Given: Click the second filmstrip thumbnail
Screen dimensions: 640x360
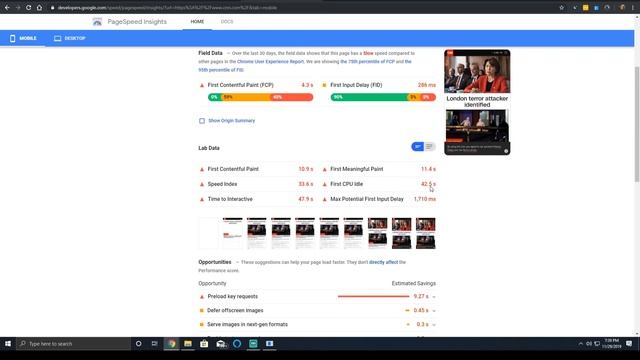Looking at the screenshot, I should tap(233, 233).
